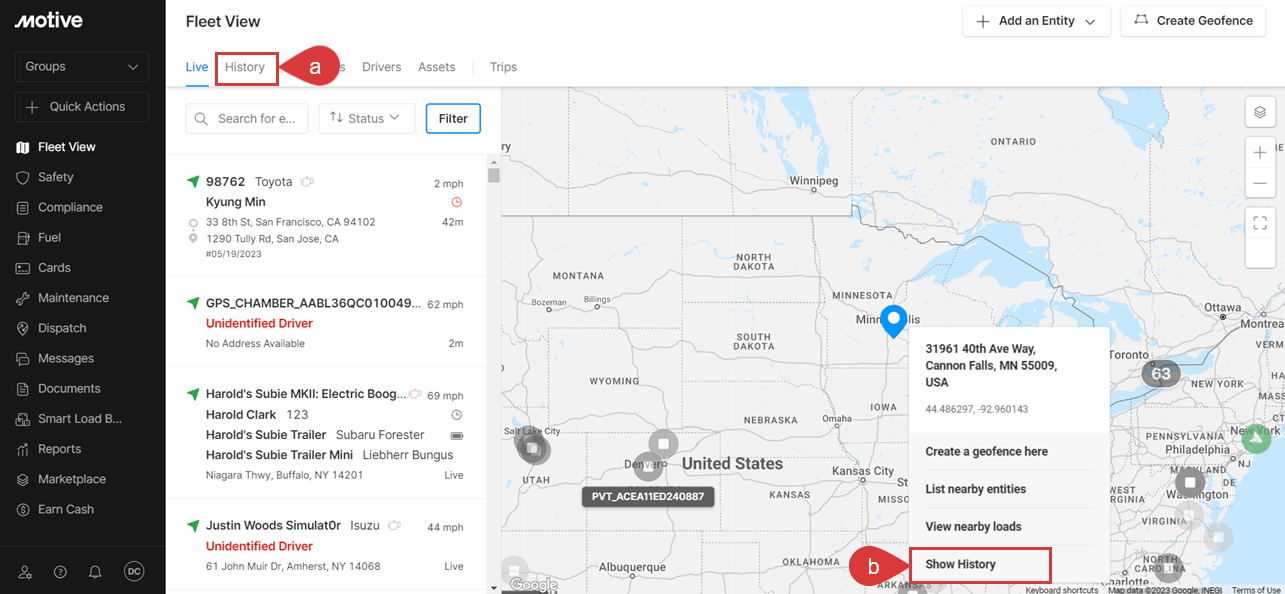Select Show History in popup menu

961,564
